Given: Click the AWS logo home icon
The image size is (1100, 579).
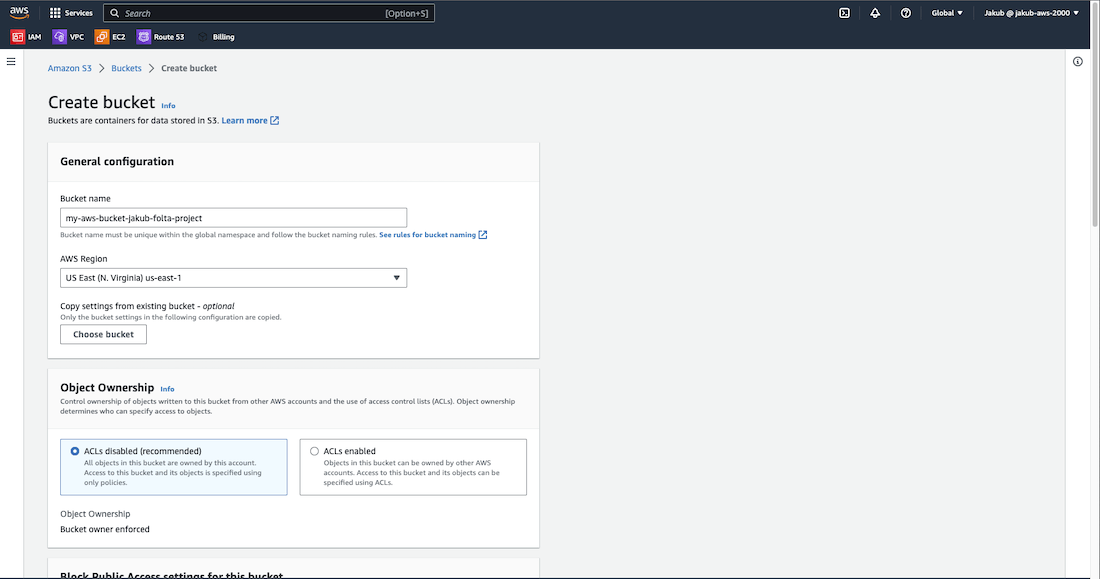Looking at the screenshot, I should [x=20, y=13].
